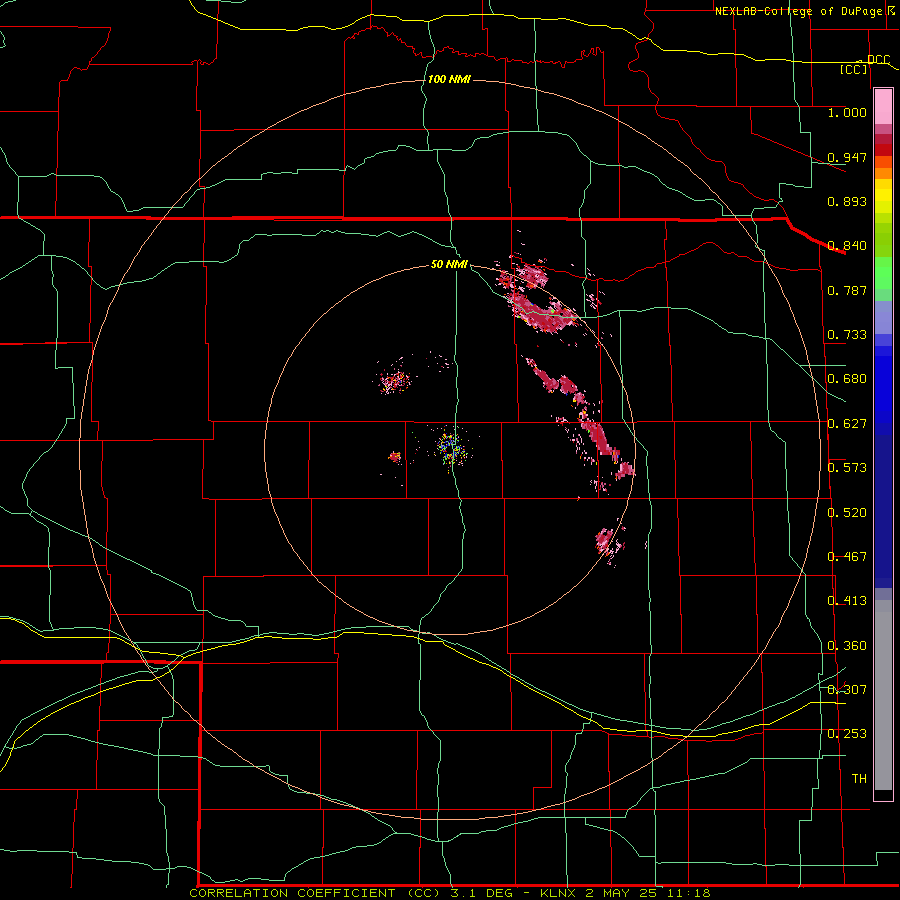The image size is (900, 900).
Task: Click the 0.680 scale value
Action: (847, 379)
